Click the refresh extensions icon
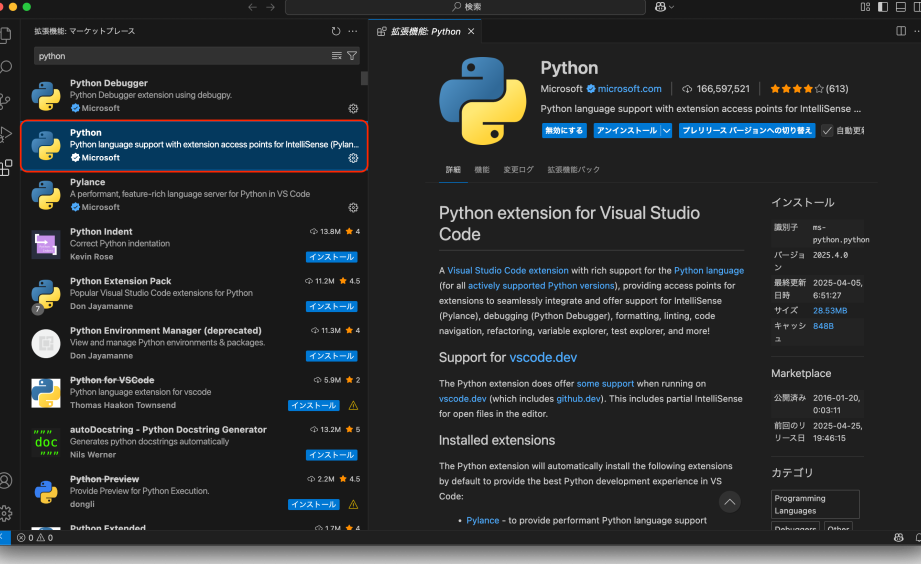The image size is (921, 564). [x=336, y=31]
